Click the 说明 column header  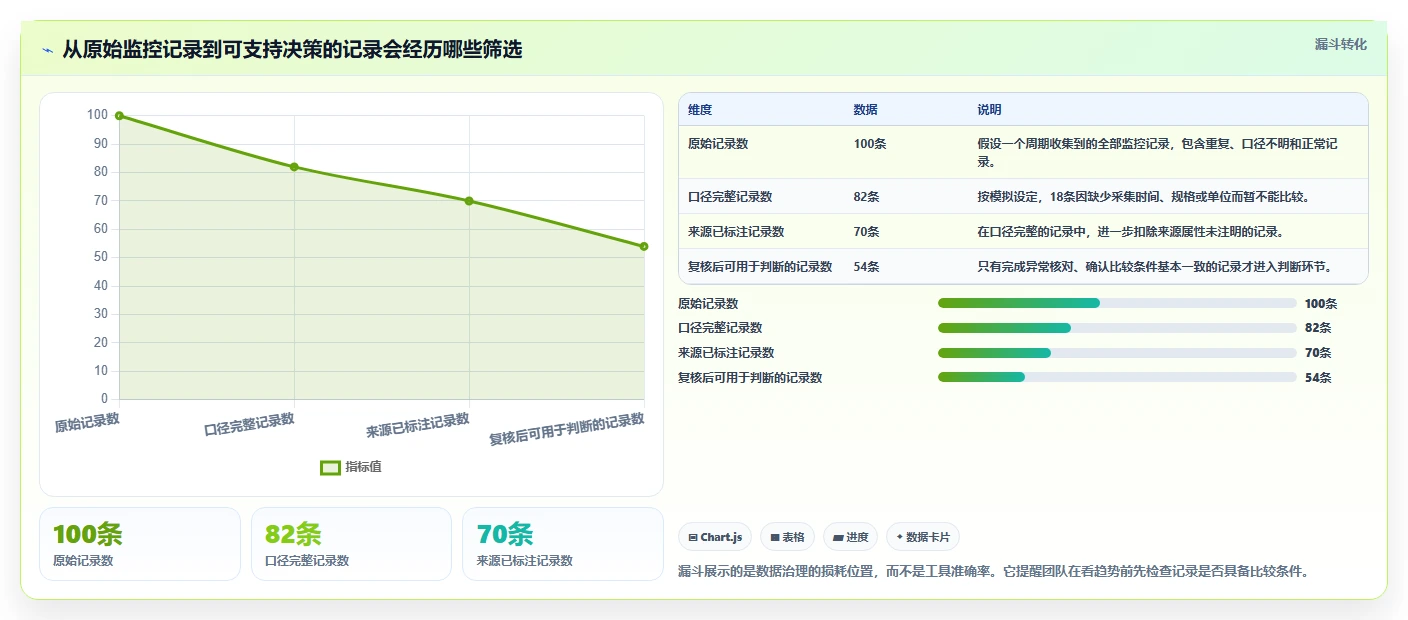(989, 110)
